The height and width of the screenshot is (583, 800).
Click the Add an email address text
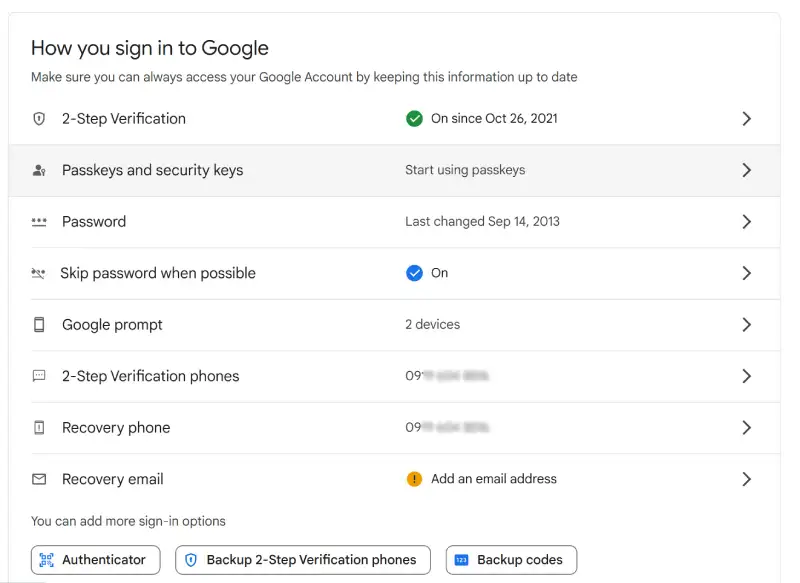(493, 479)
